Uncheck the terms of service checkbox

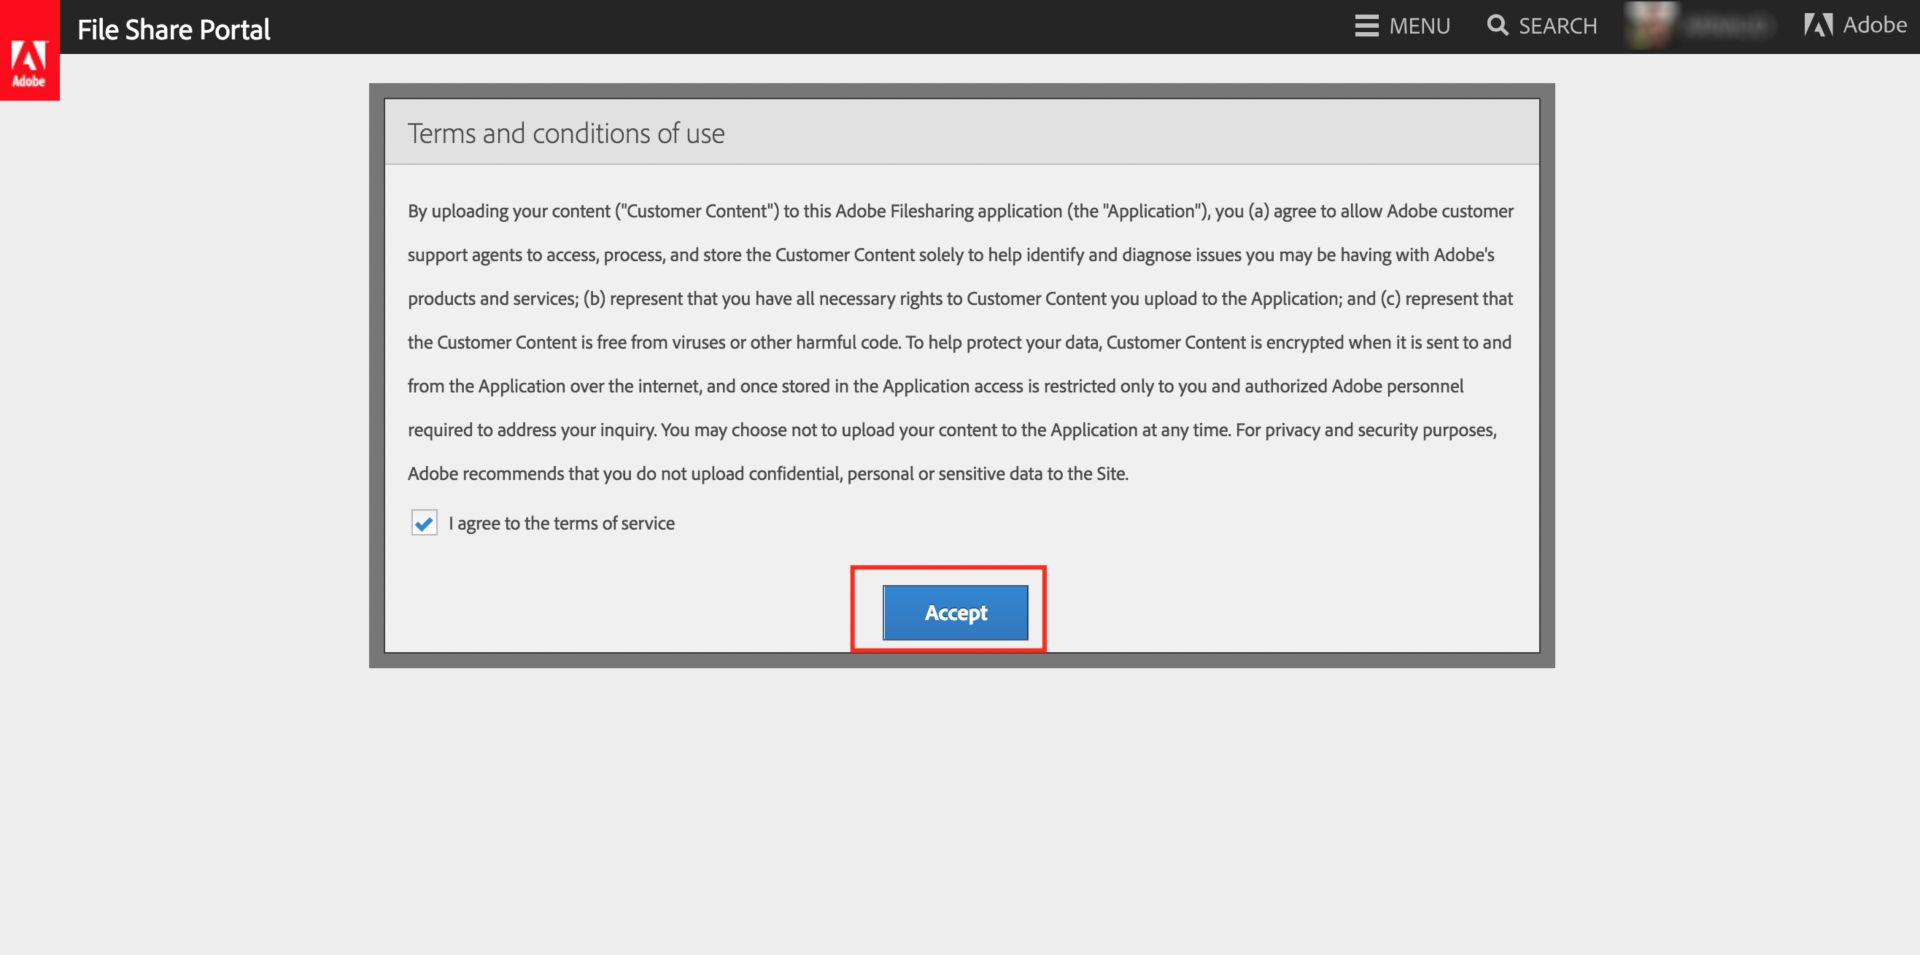pos(424,523)
